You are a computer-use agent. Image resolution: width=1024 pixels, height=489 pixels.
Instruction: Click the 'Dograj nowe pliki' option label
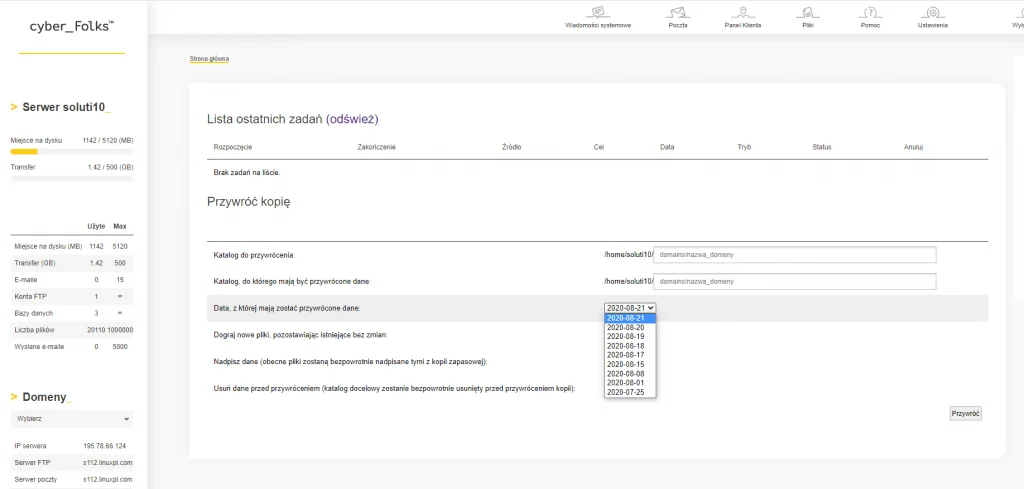(300, 335)
